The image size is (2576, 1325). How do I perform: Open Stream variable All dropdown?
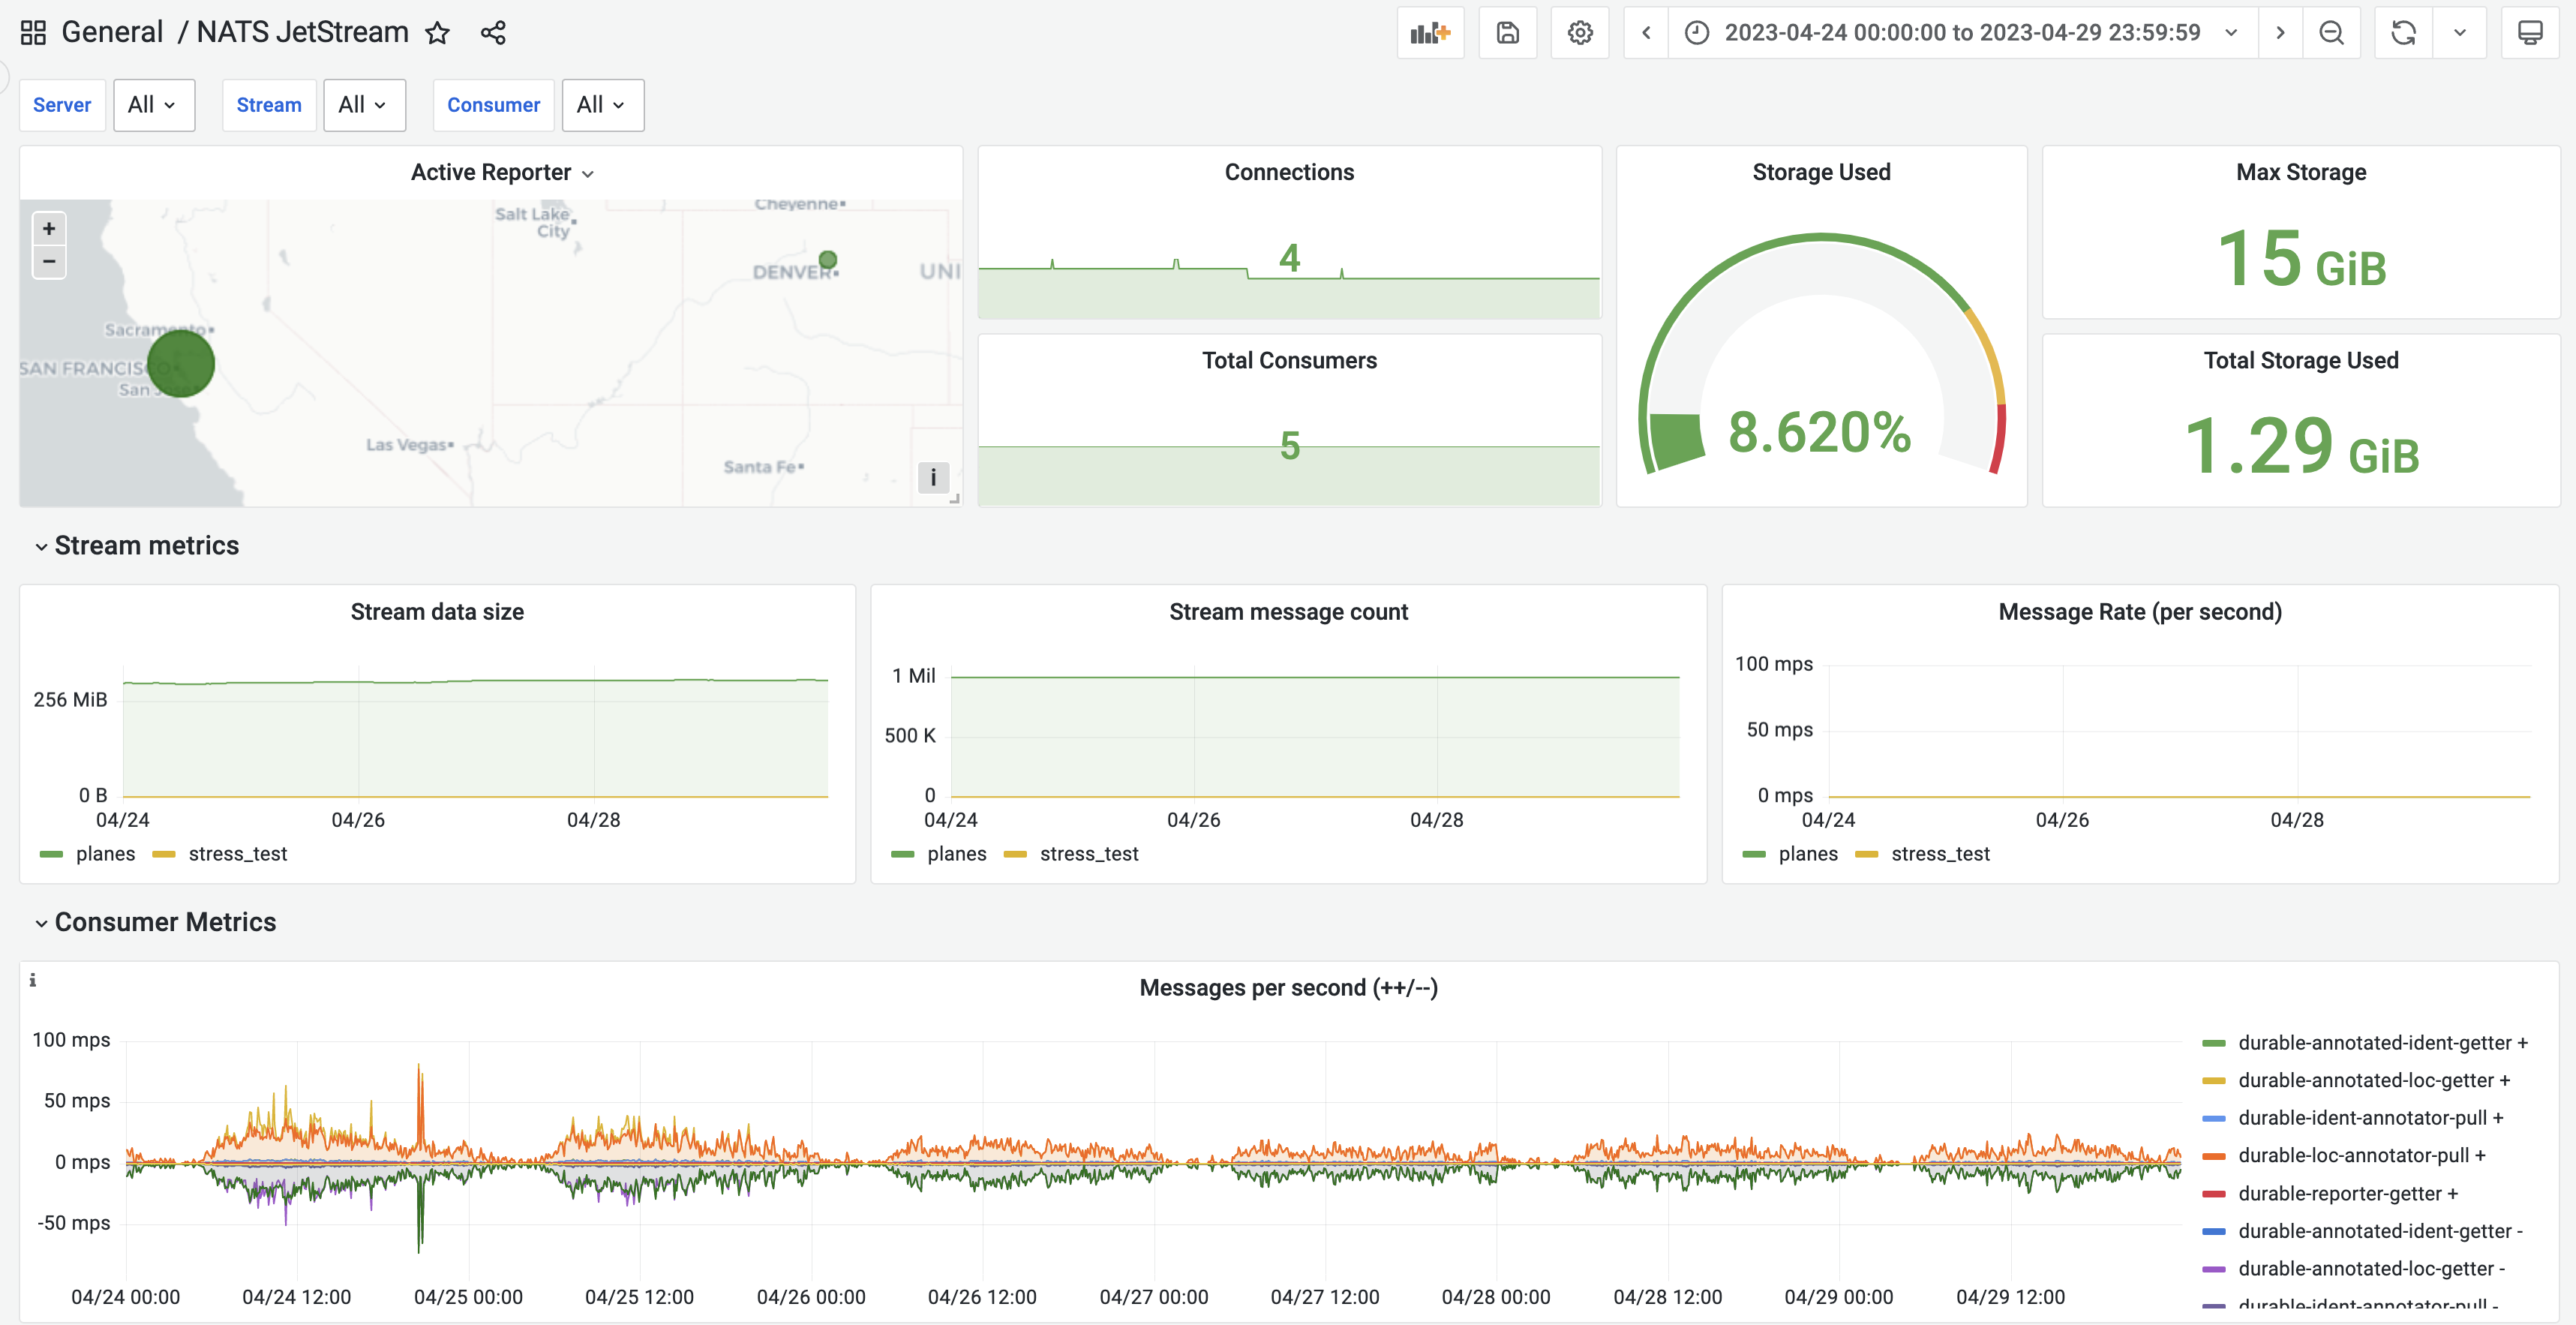coord(364,105)
